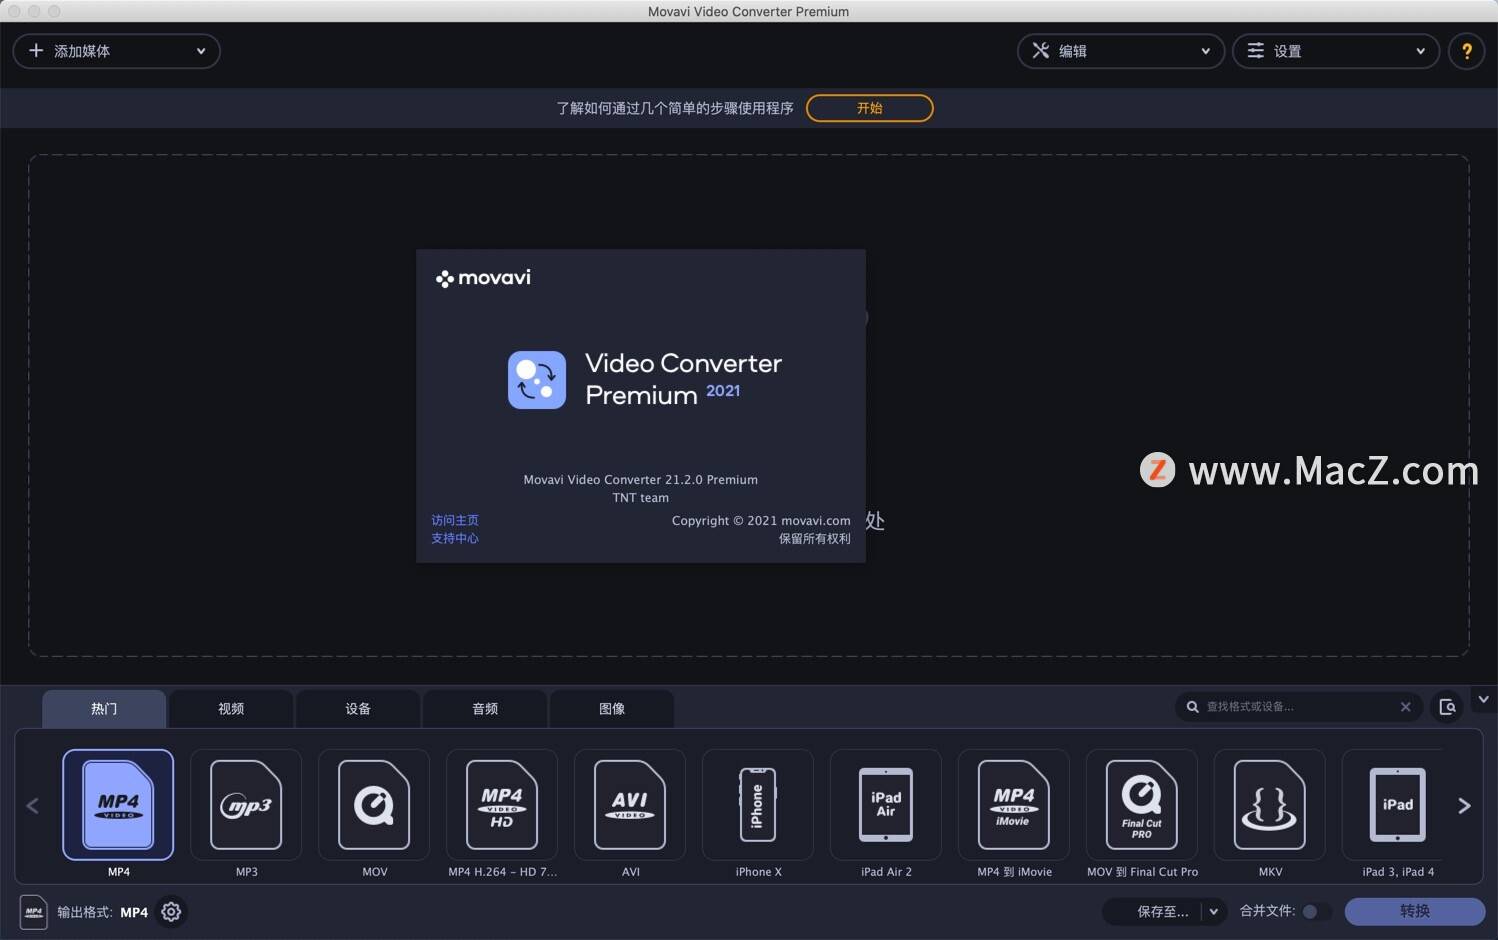Image resolution: width=1498 pixels, height=940 pixels.
Task: Open output format settings gear
Action: coord(171,912)
